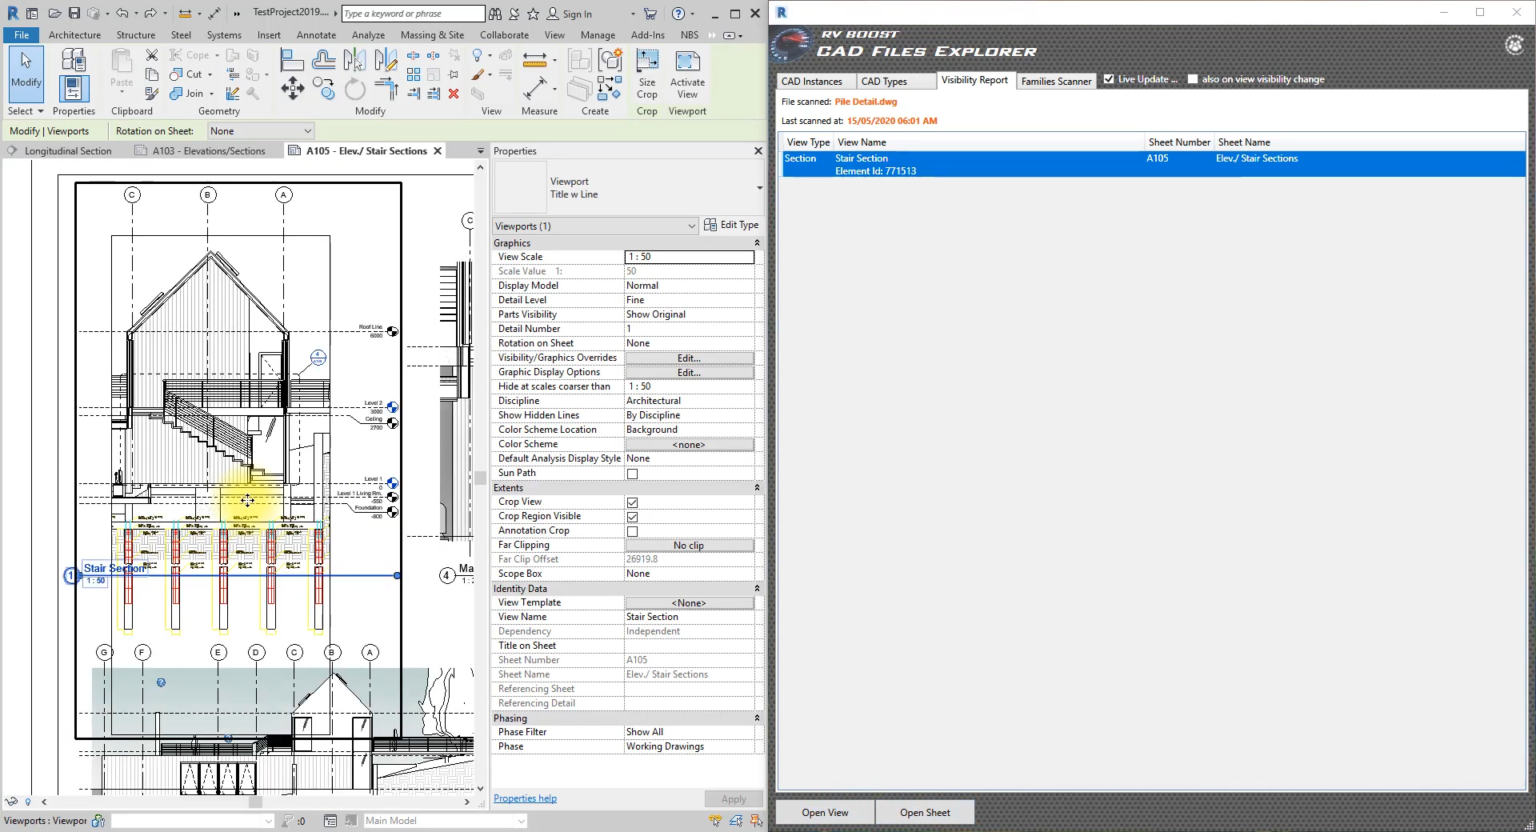
Task: Toggle the Live Update checkbox
Action: point(1108,79)
